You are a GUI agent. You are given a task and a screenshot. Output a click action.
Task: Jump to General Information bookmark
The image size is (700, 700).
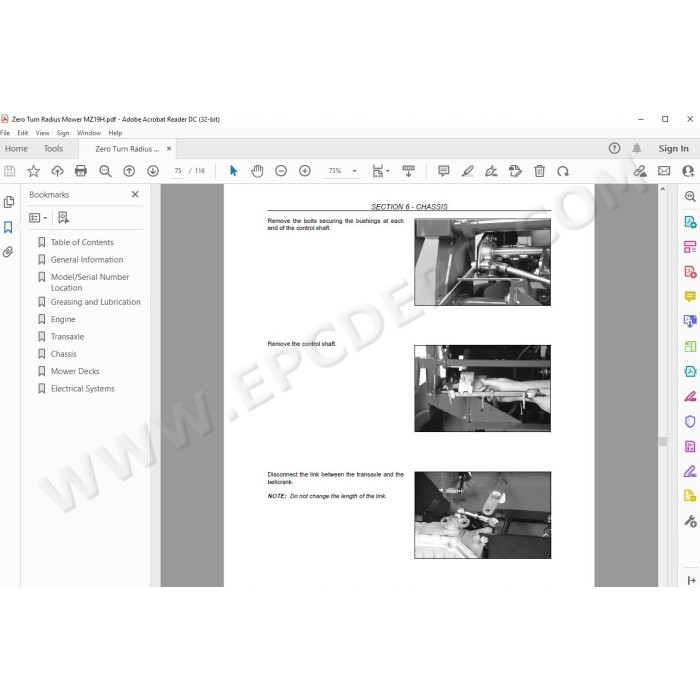click(87, 260)
